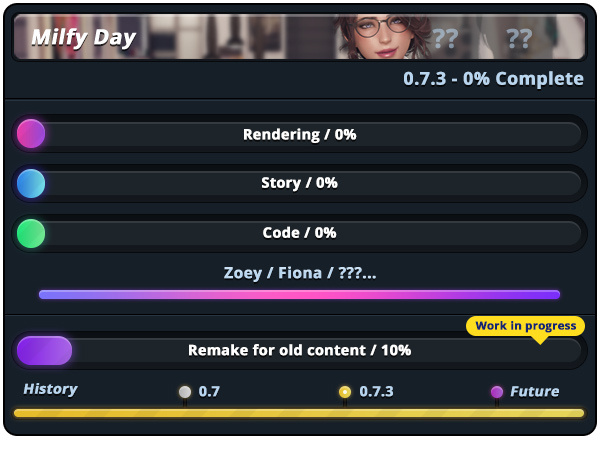600x449 pixels.
Task: Click the character portrait with glasses
Action: [x=383, y=37]
